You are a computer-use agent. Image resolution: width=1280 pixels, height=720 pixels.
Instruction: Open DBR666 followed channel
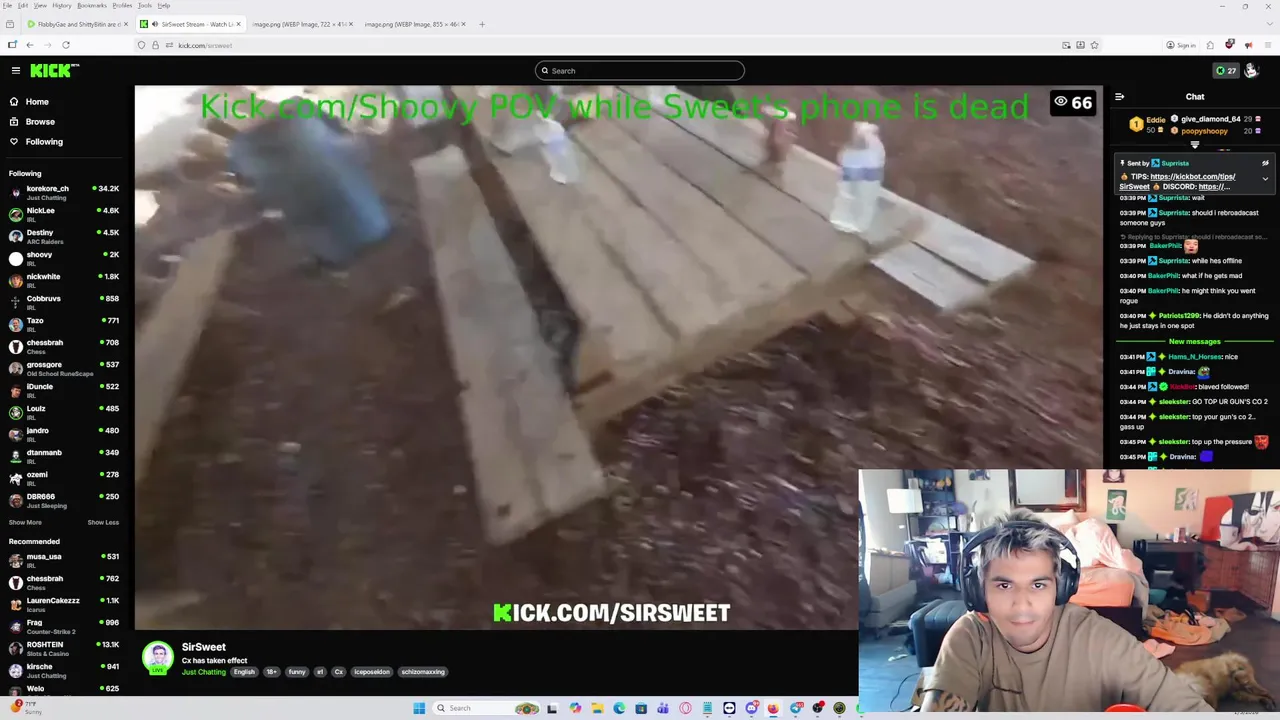64,500
